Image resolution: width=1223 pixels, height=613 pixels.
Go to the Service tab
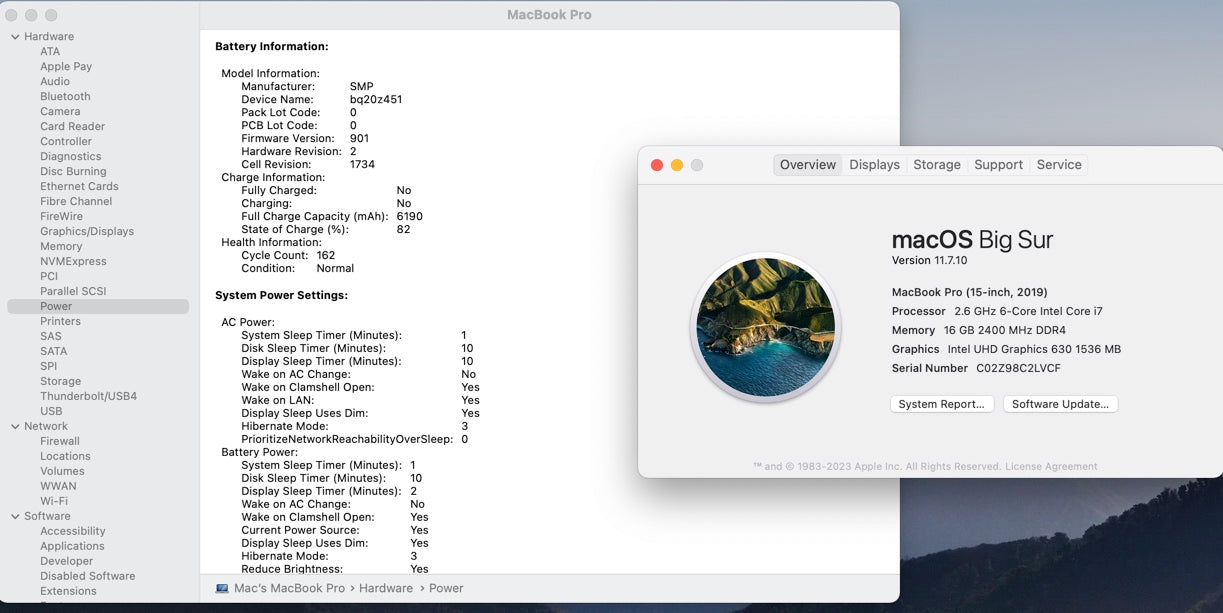tap(1059, 165)
